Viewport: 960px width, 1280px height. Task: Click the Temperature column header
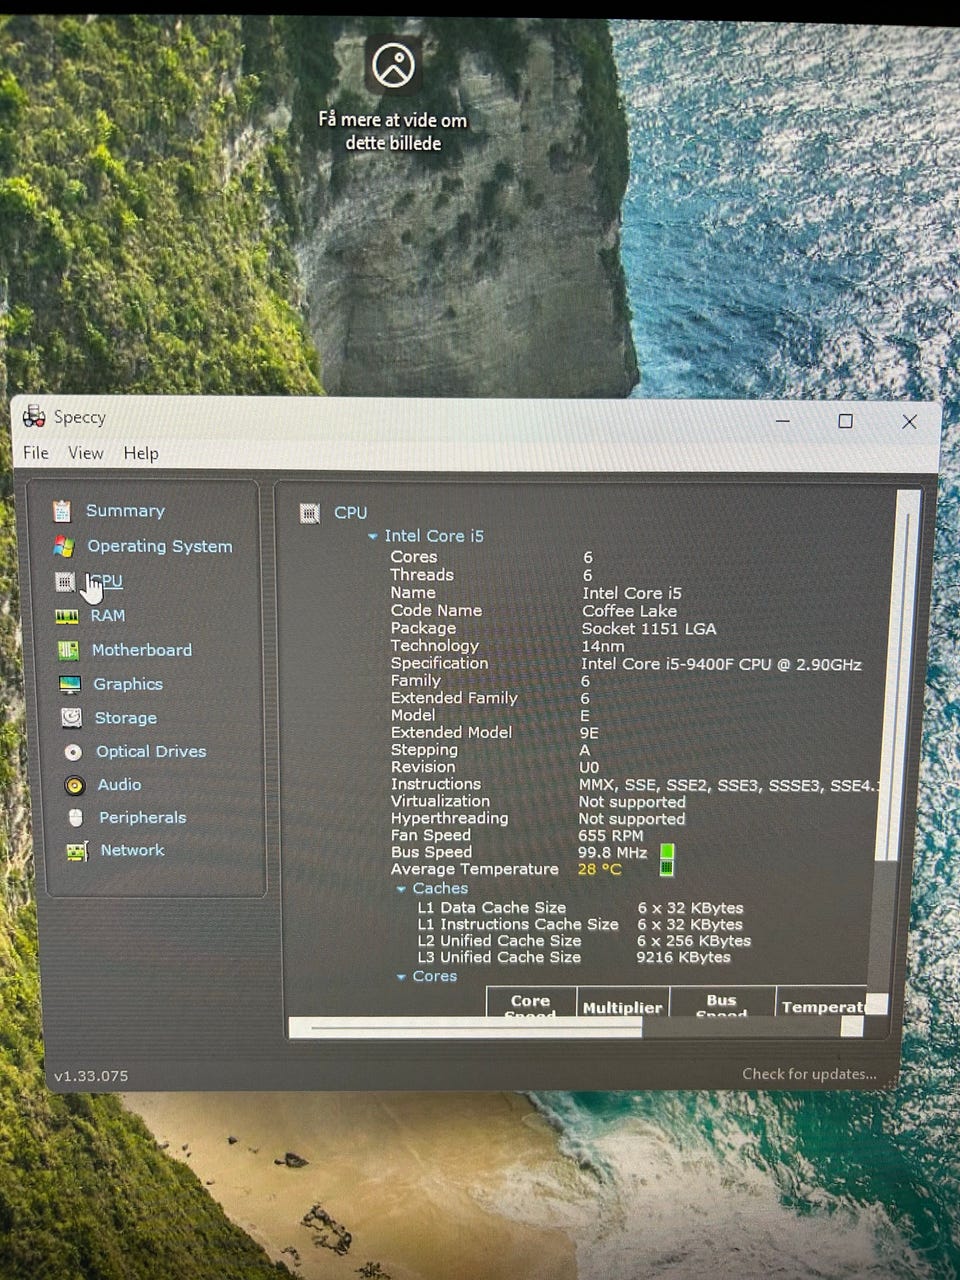[x=822, y=1002]
